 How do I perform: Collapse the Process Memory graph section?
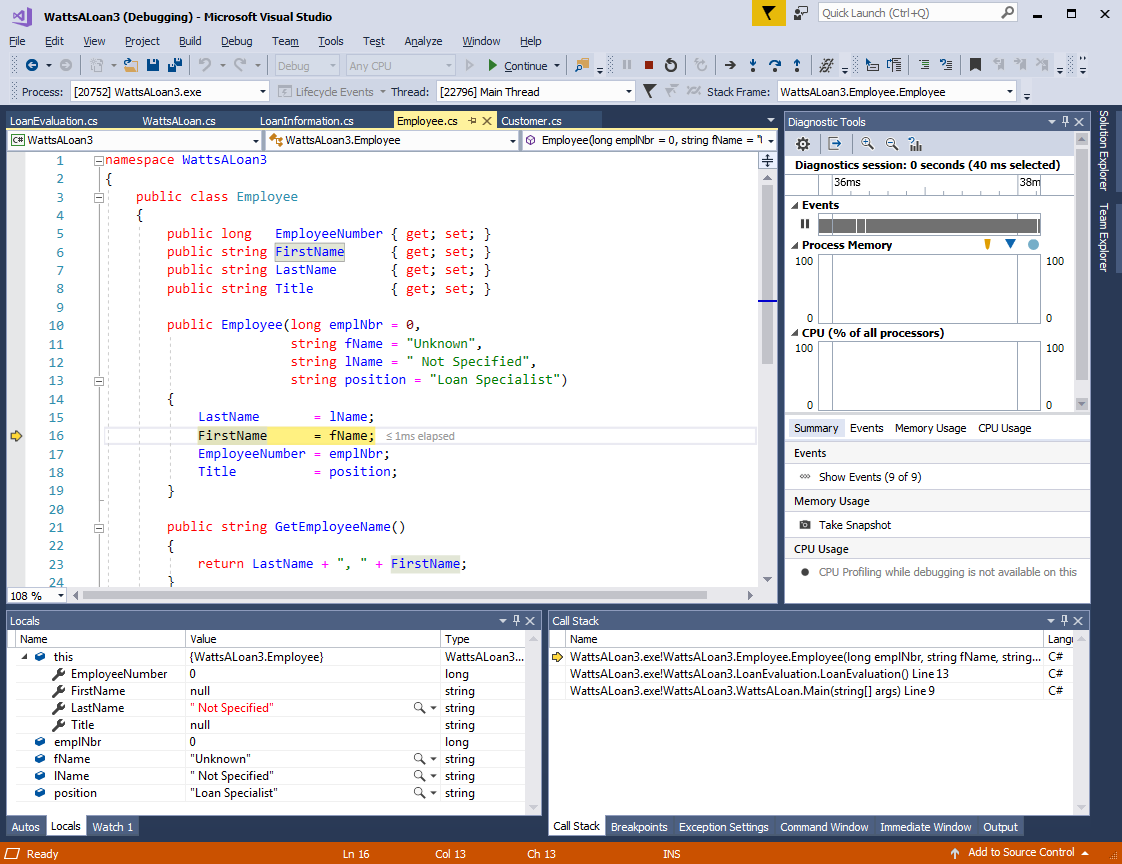click(x=795, y=245)
